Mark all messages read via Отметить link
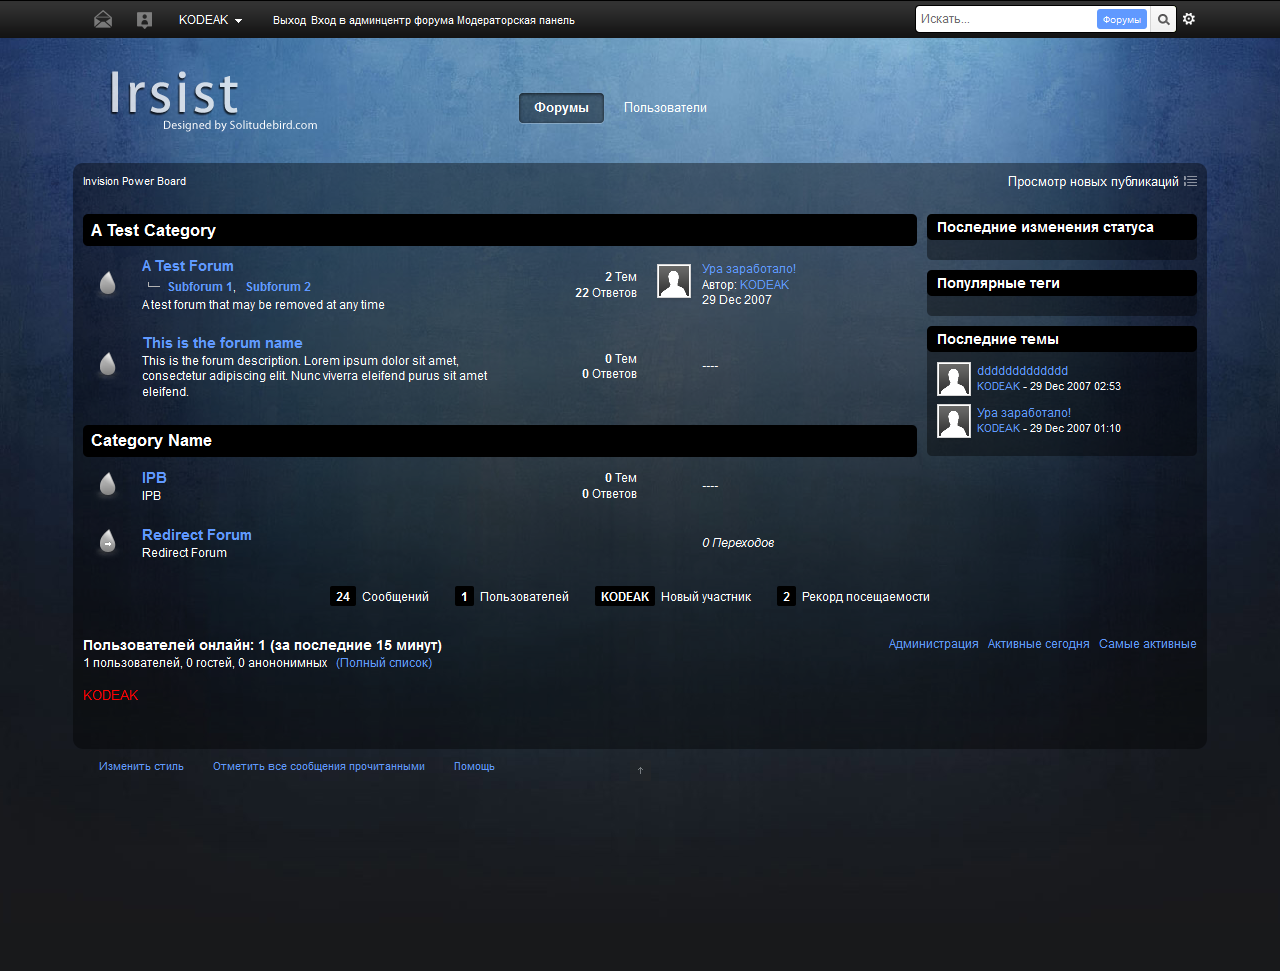 click(x=318, y=766)
